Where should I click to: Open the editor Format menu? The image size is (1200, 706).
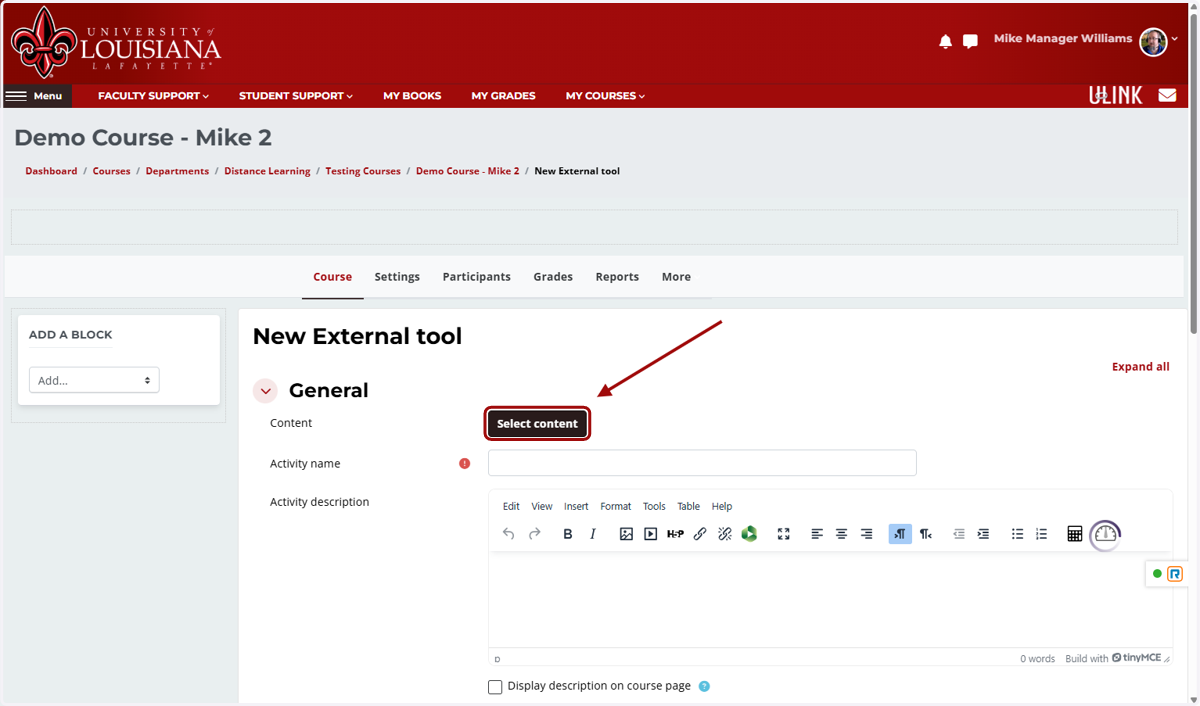coord(616,506)
